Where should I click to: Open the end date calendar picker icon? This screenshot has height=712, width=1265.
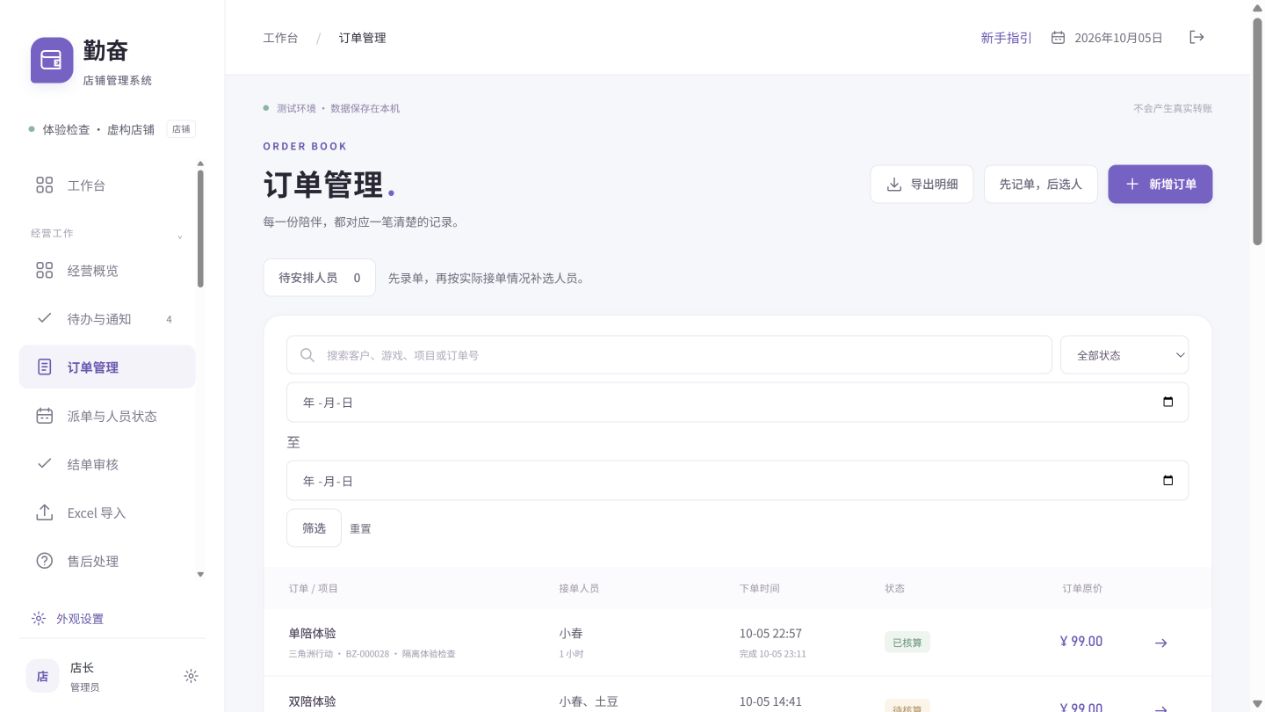tap(1168, 480)
